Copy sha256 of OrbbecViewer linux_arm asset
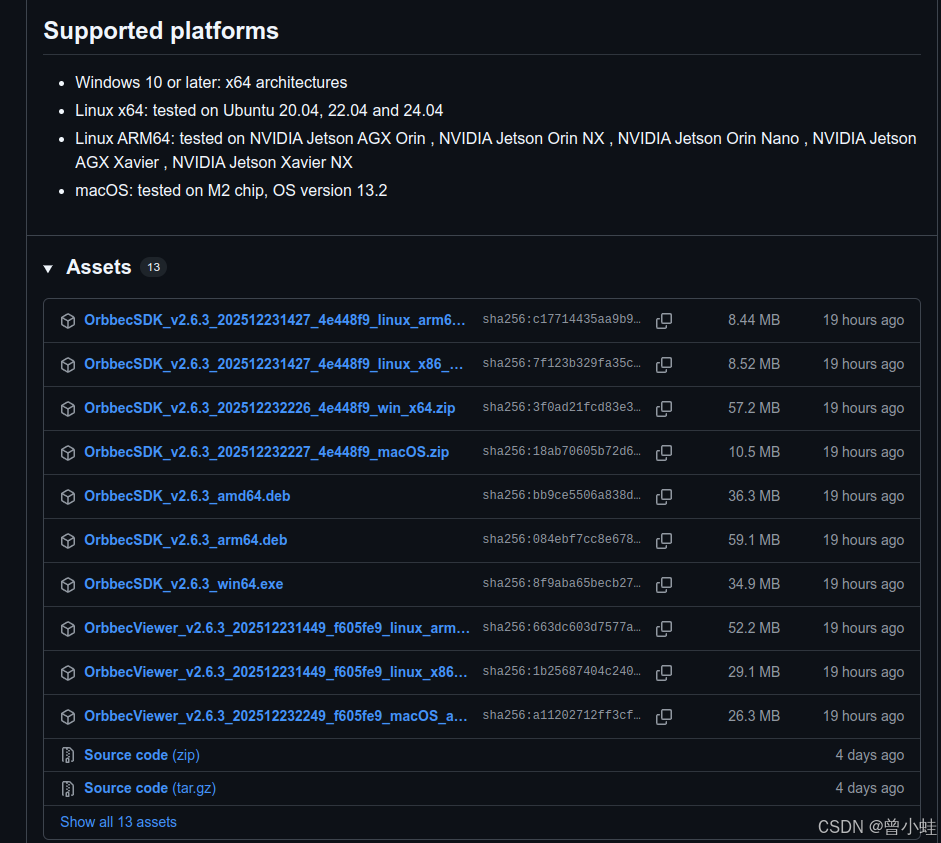Viewport: 941px width, 843px height. 664,628
